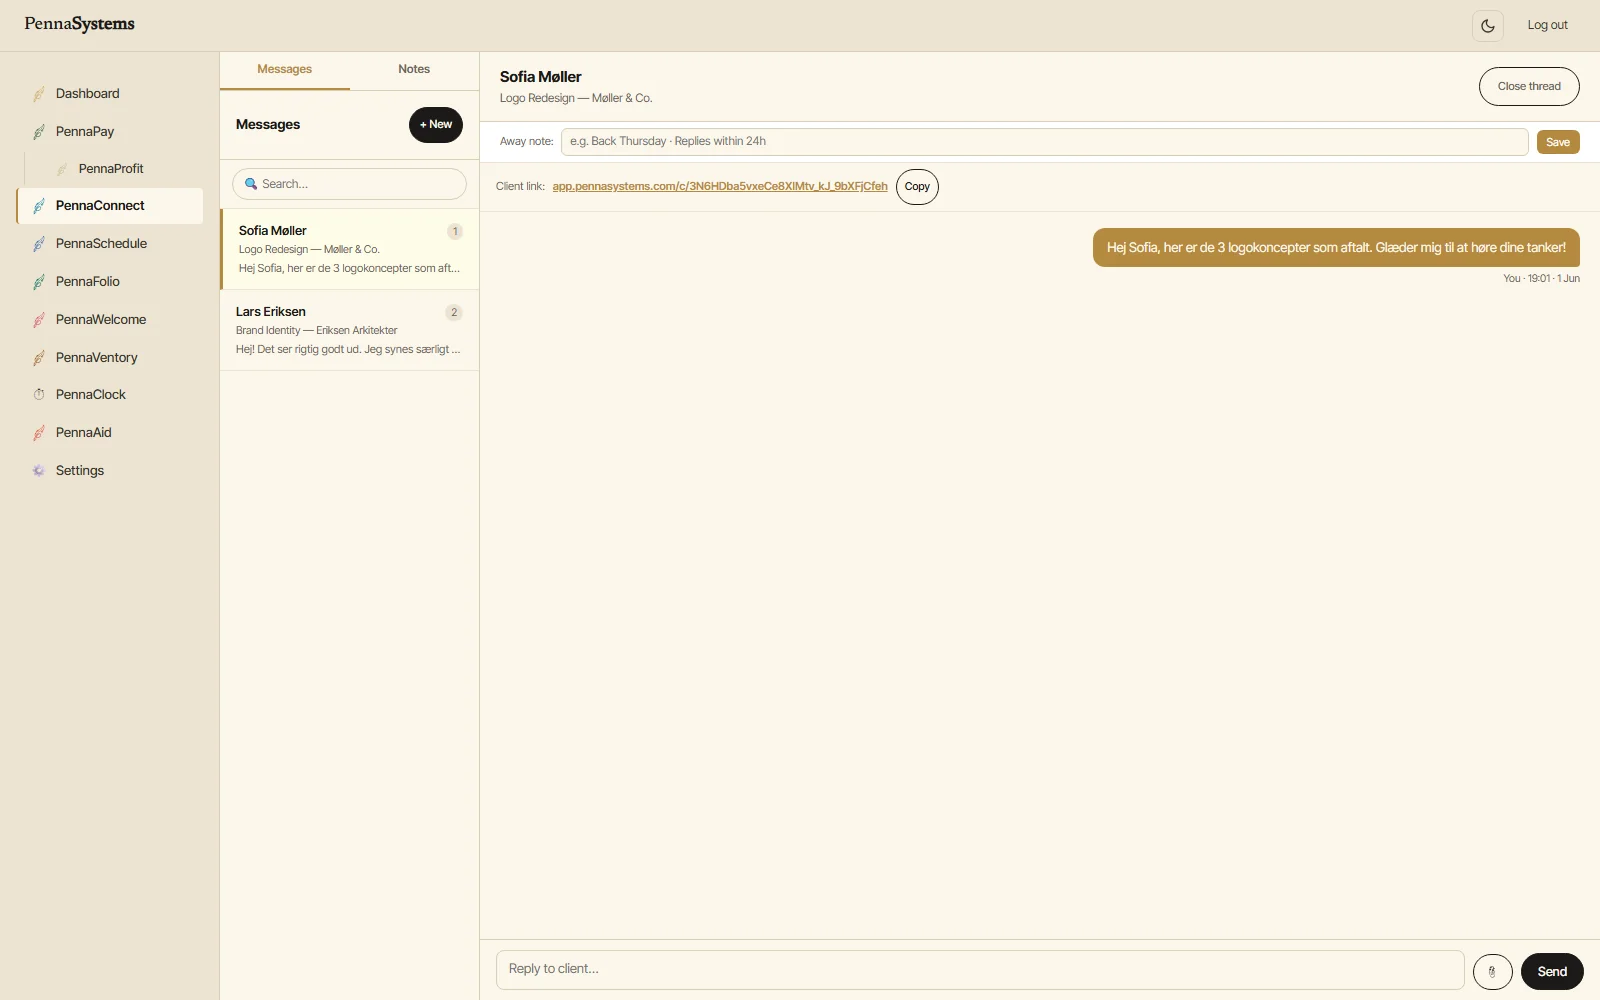
Task: Select PennaConnect in sidebar
Action: (110, 206)
